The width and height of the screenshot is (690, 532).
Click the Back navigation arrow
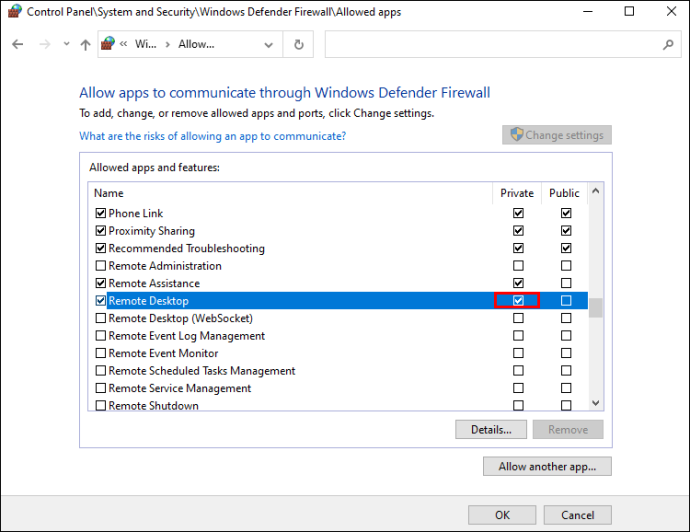[18, 44]
